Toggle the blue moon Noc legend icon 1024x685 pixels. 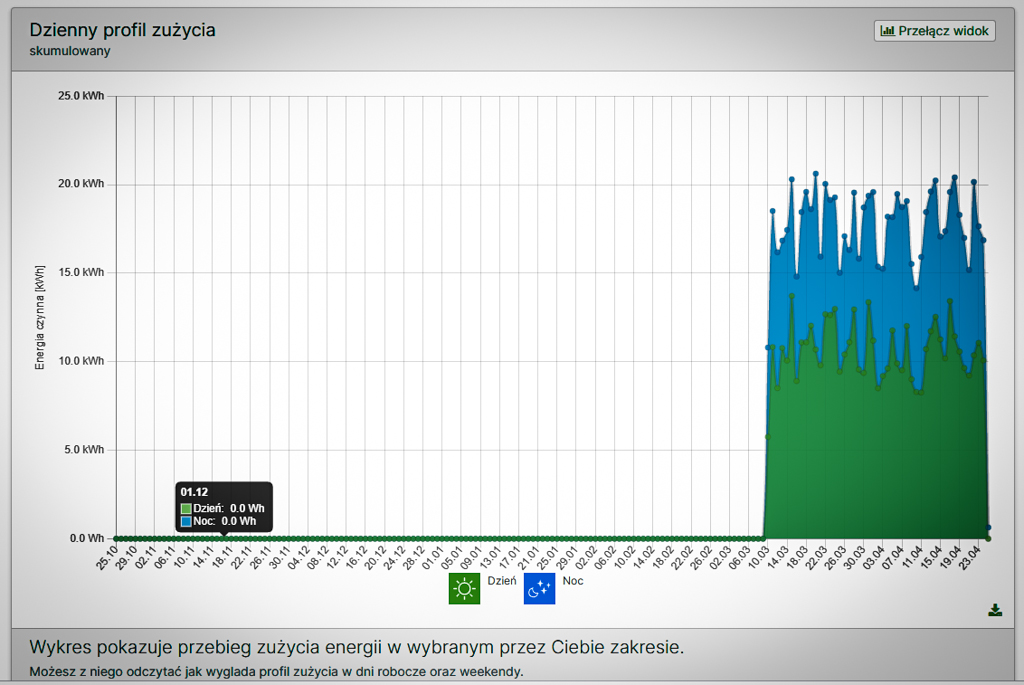(539, 588)
